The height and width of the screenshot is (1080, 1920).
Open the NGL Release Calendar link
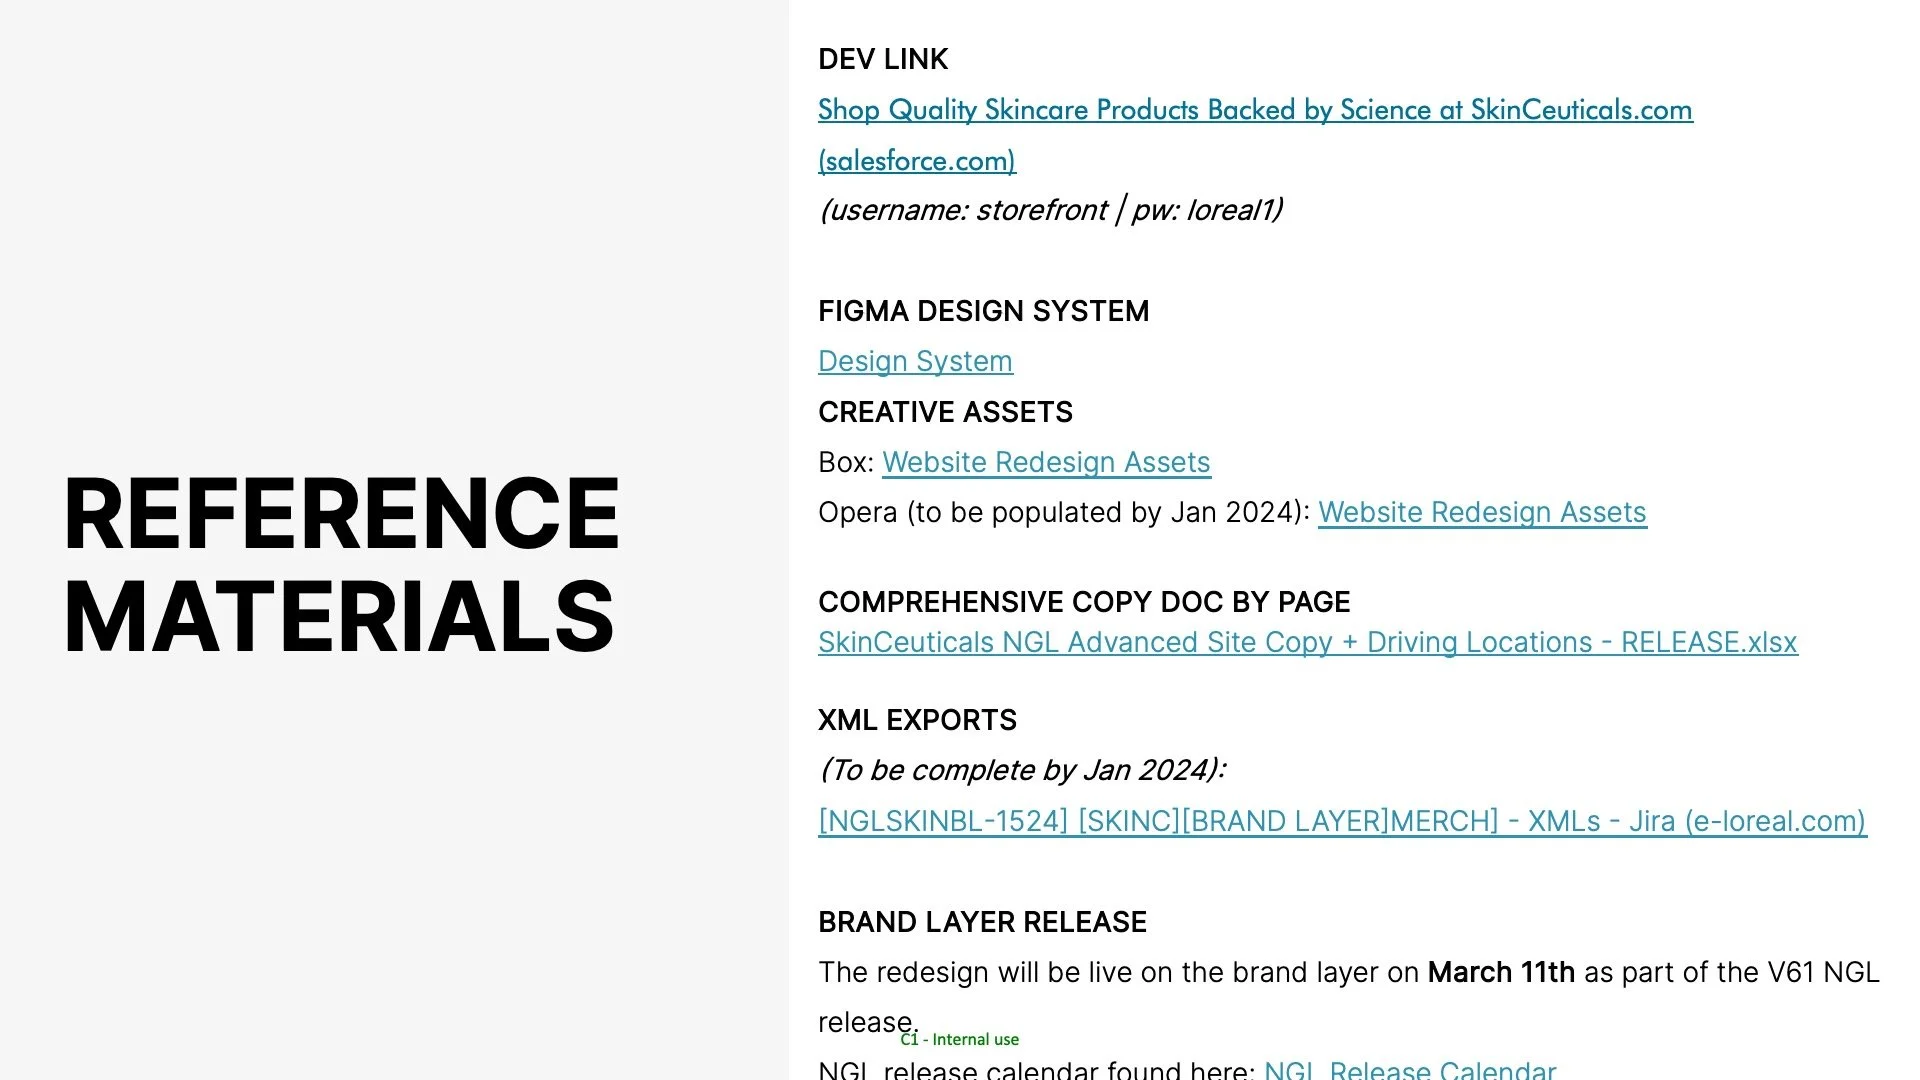tap(1409, 1069)
